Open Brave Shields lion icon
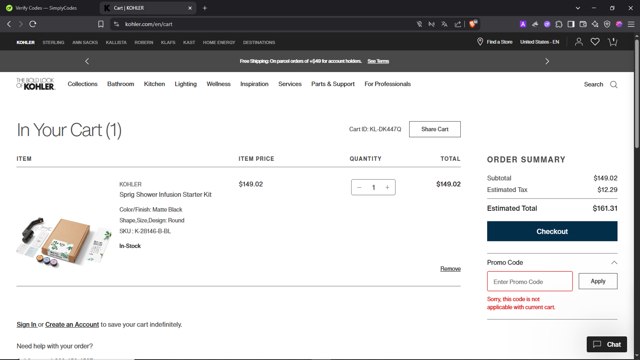 (x=473, y=24)
